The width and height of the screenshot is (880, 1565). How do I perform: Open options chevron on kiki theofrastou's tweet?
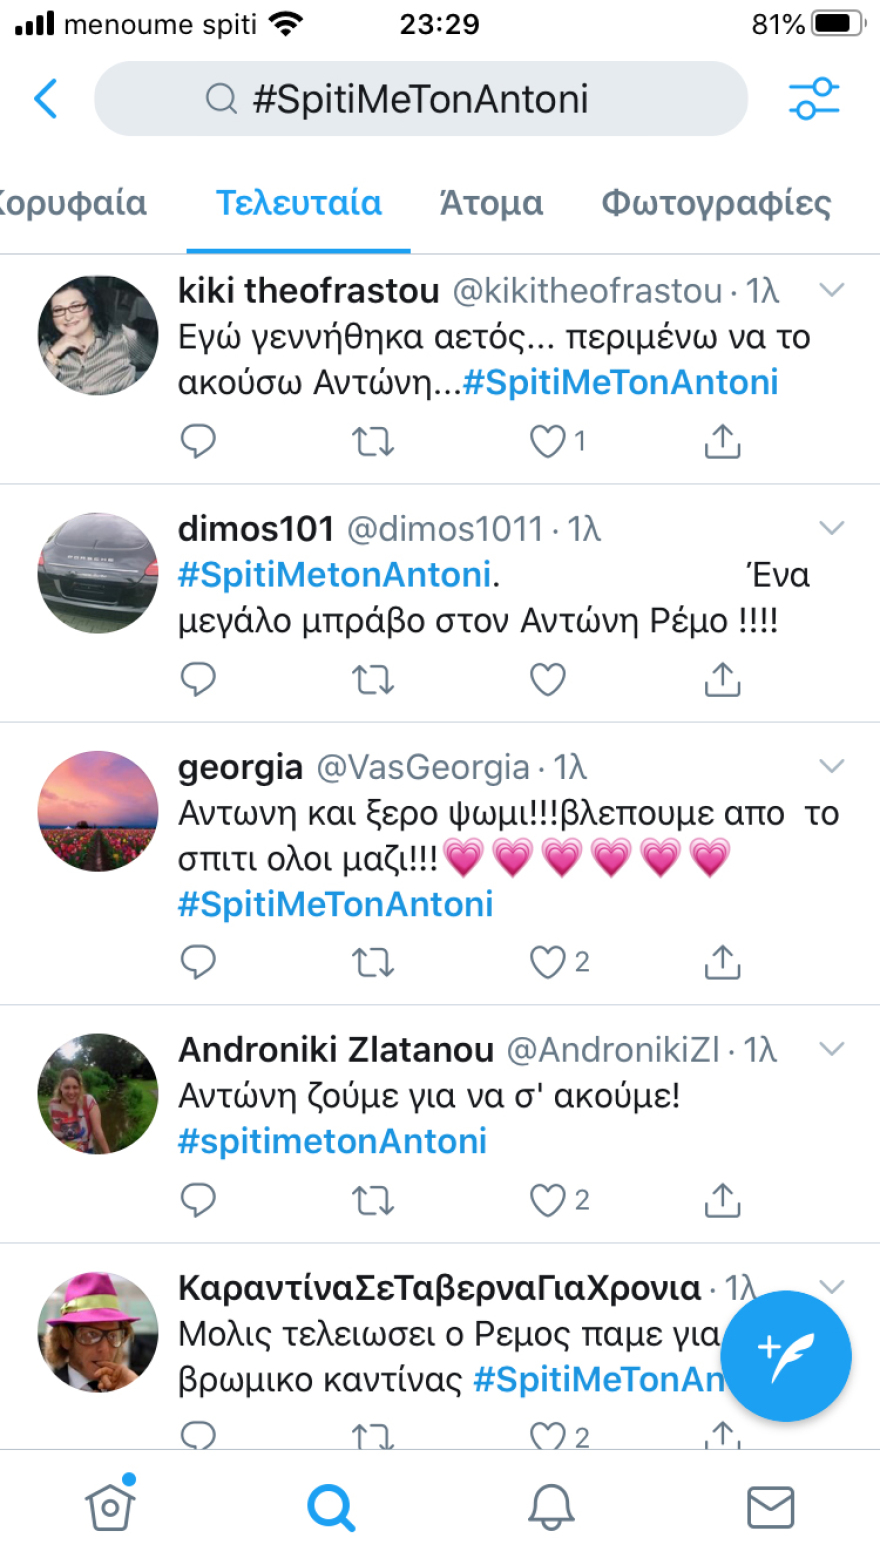pyautogui.click(x=831, y=291)
